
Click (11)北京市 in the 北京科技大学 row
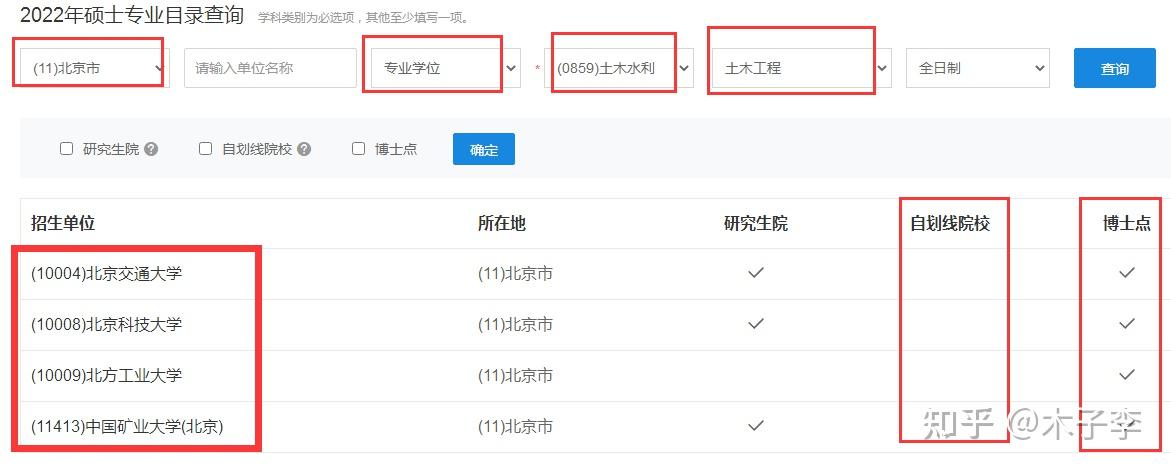pos(515,325)
